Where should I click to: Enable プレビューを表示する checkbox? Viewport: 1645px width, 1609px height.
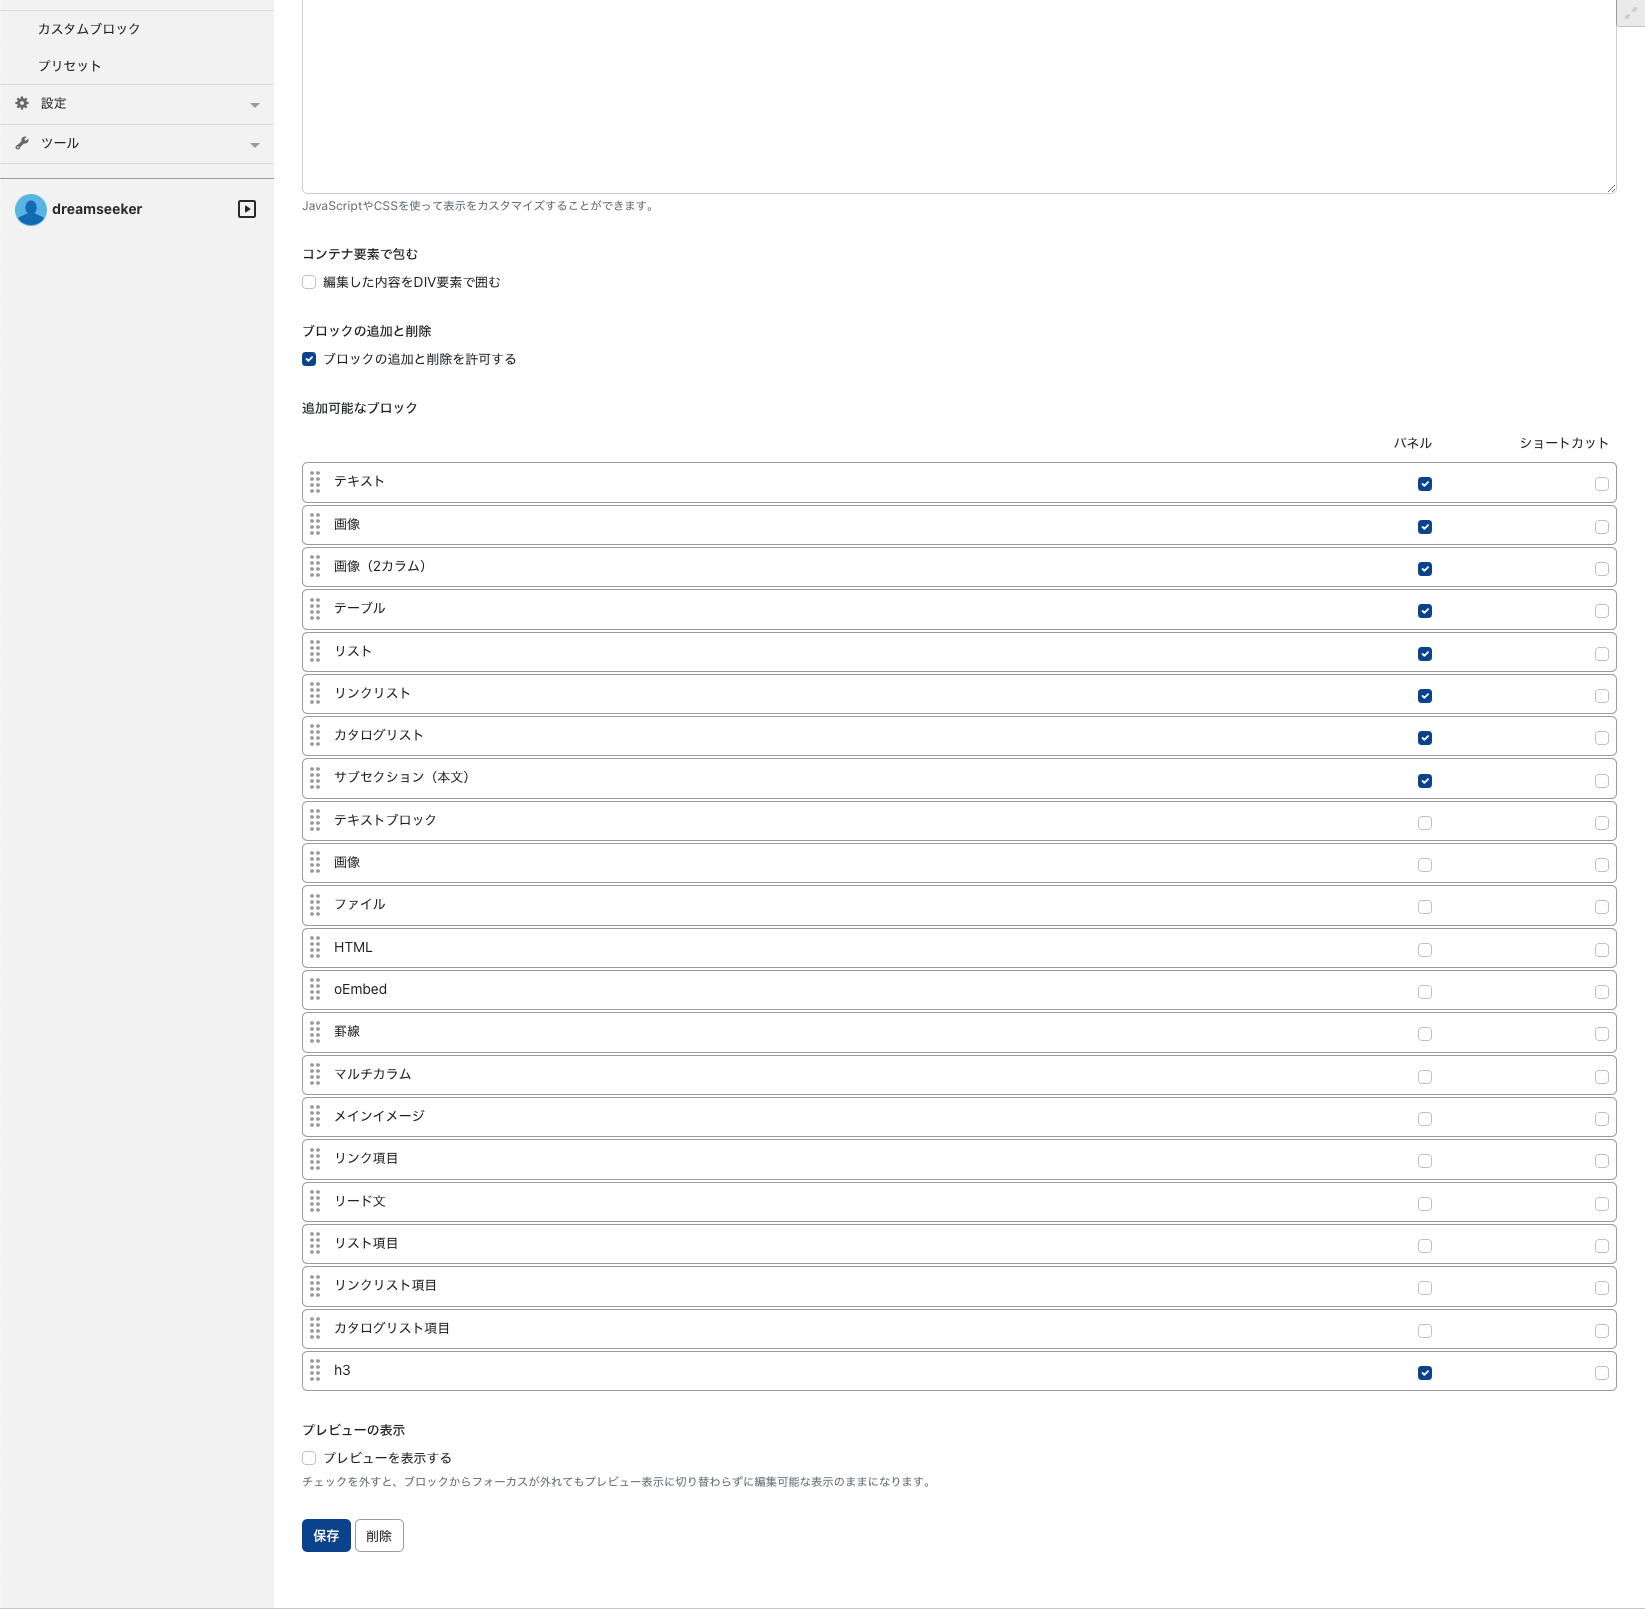point(309,1458)
